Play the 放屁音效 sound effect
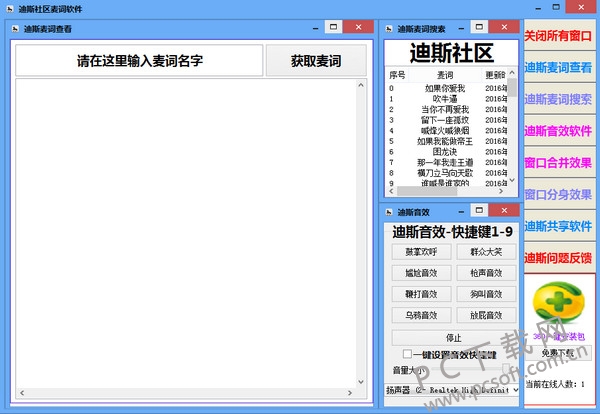This screenshot has width=600, height=414. point(486,315)
